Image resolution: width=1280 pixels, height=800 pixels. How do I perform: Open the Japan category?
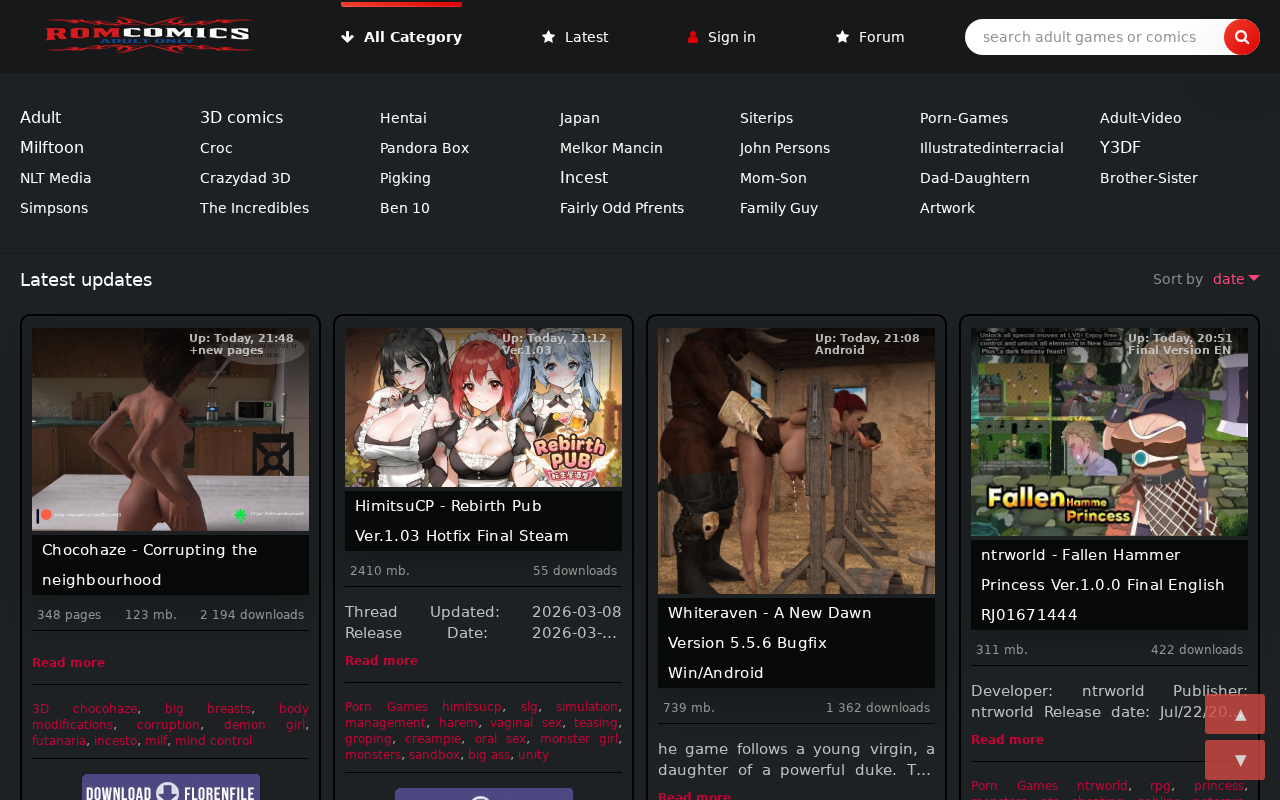click(x=580, y=118)
